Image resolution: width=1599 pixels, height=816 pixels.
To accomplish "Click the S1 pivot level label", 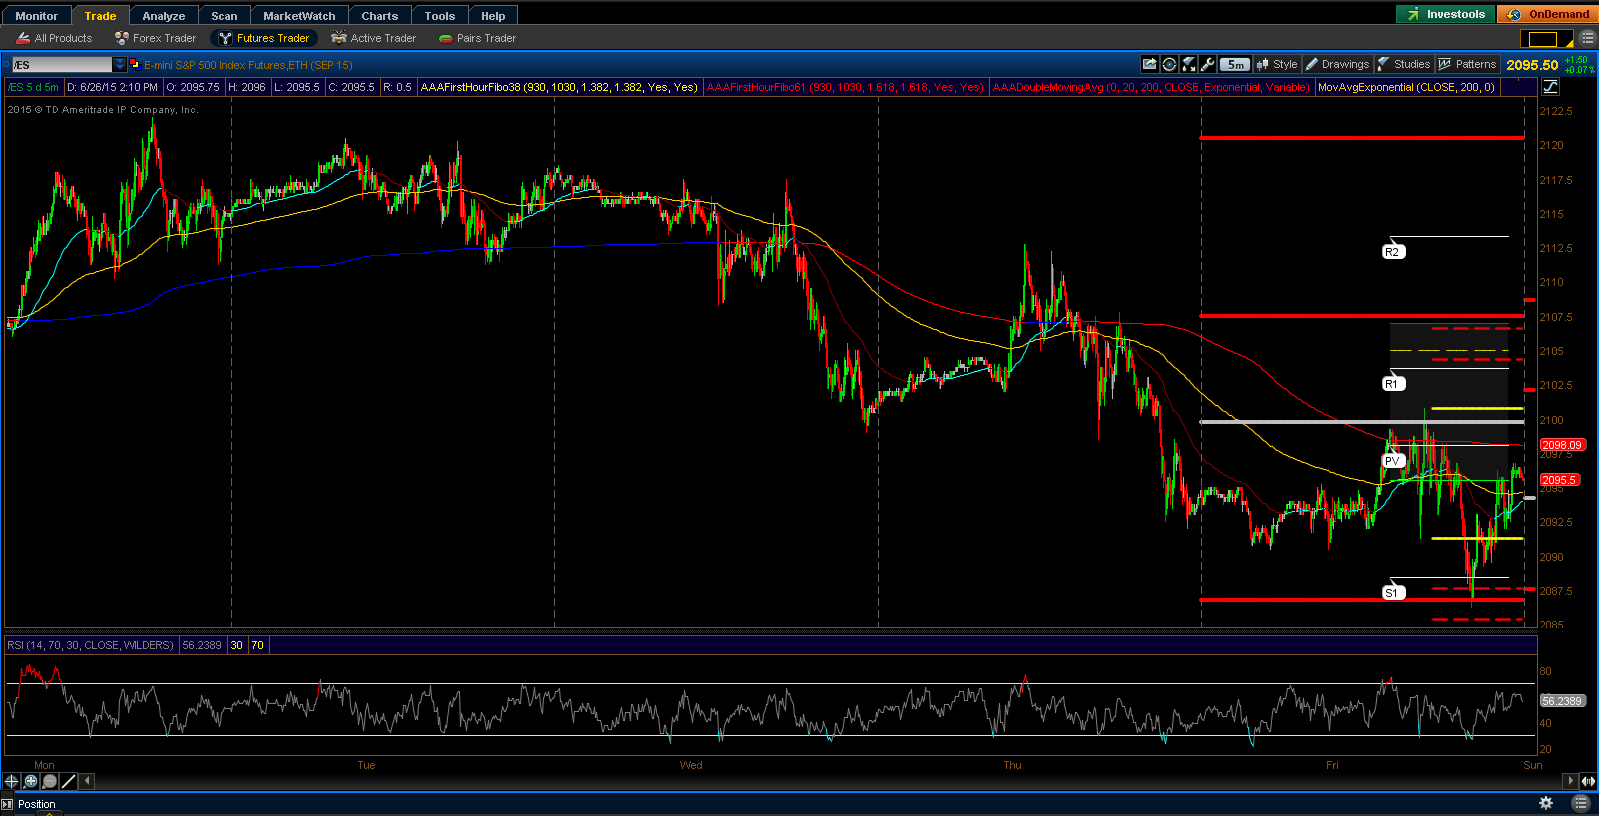I will [1393, 593].
